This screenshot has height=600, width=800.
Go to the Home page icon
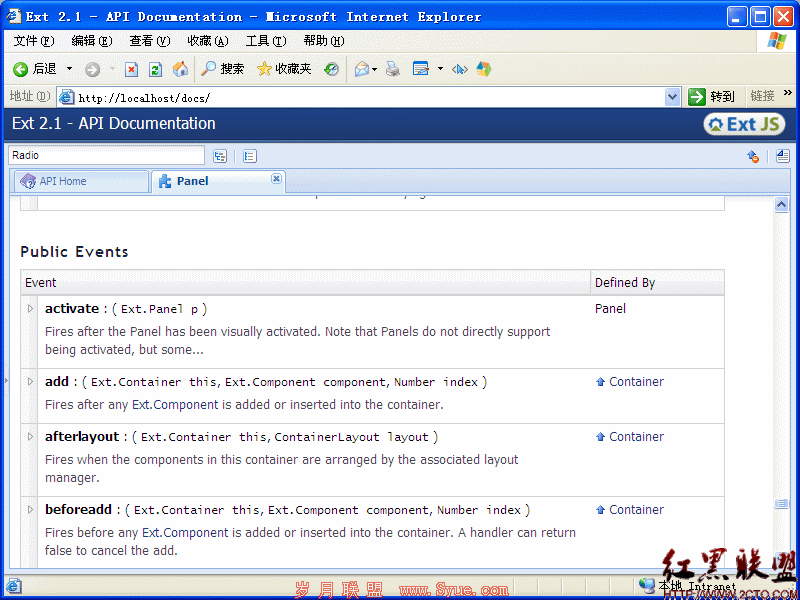coord(180,69)
